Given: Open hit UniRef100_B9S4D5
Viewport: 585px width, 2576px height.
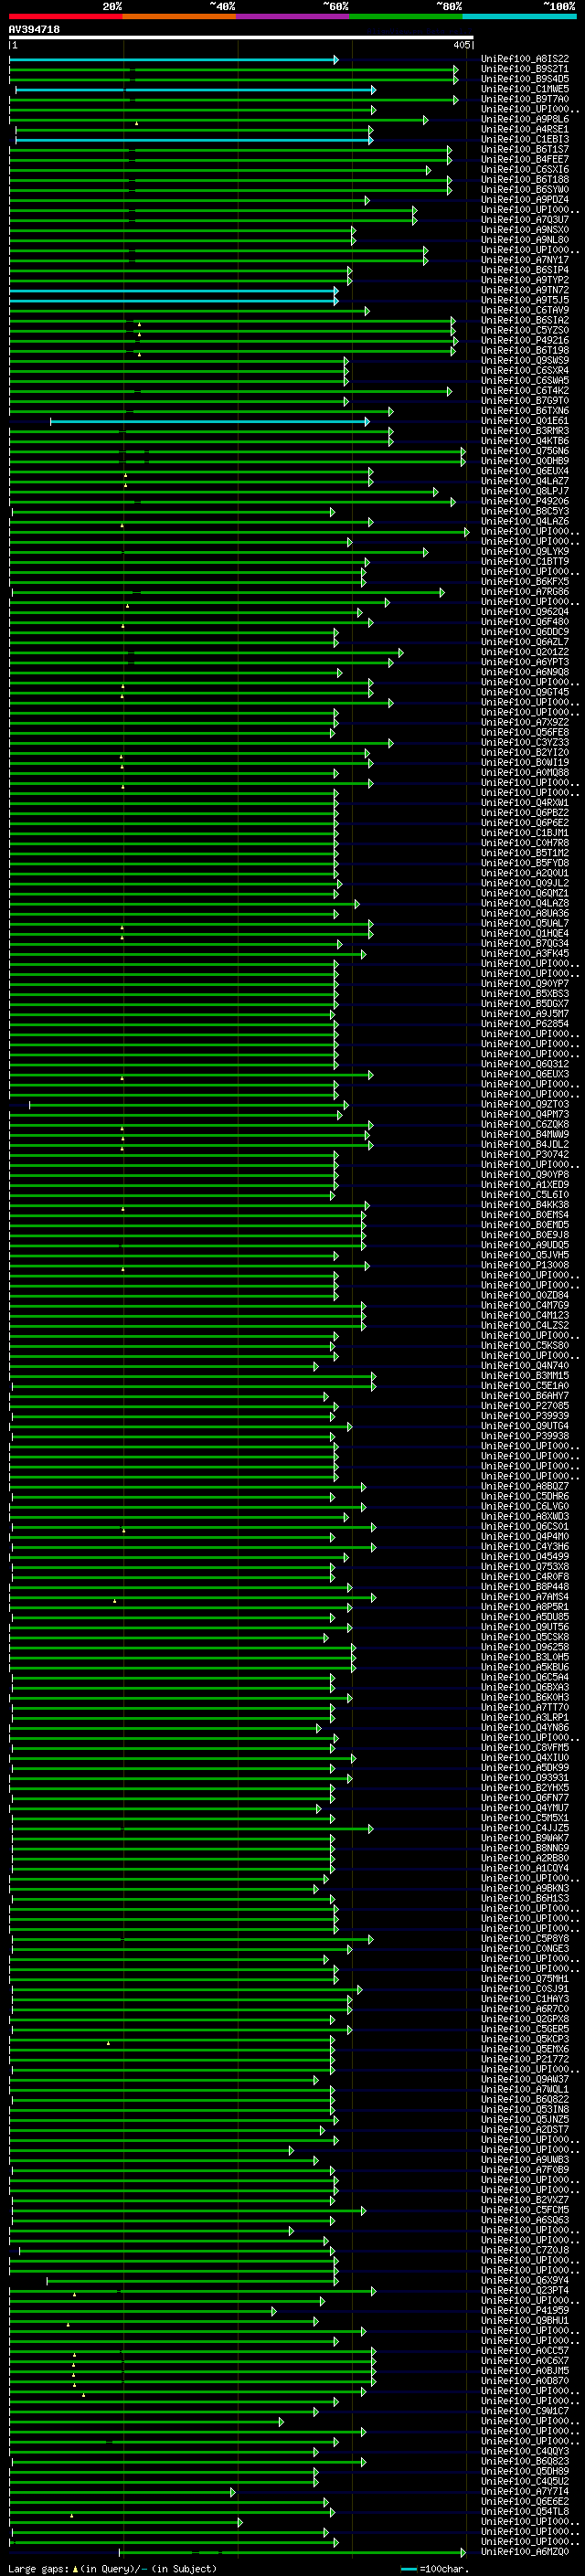Looking at the screenshot, I should tap(525, 79).
